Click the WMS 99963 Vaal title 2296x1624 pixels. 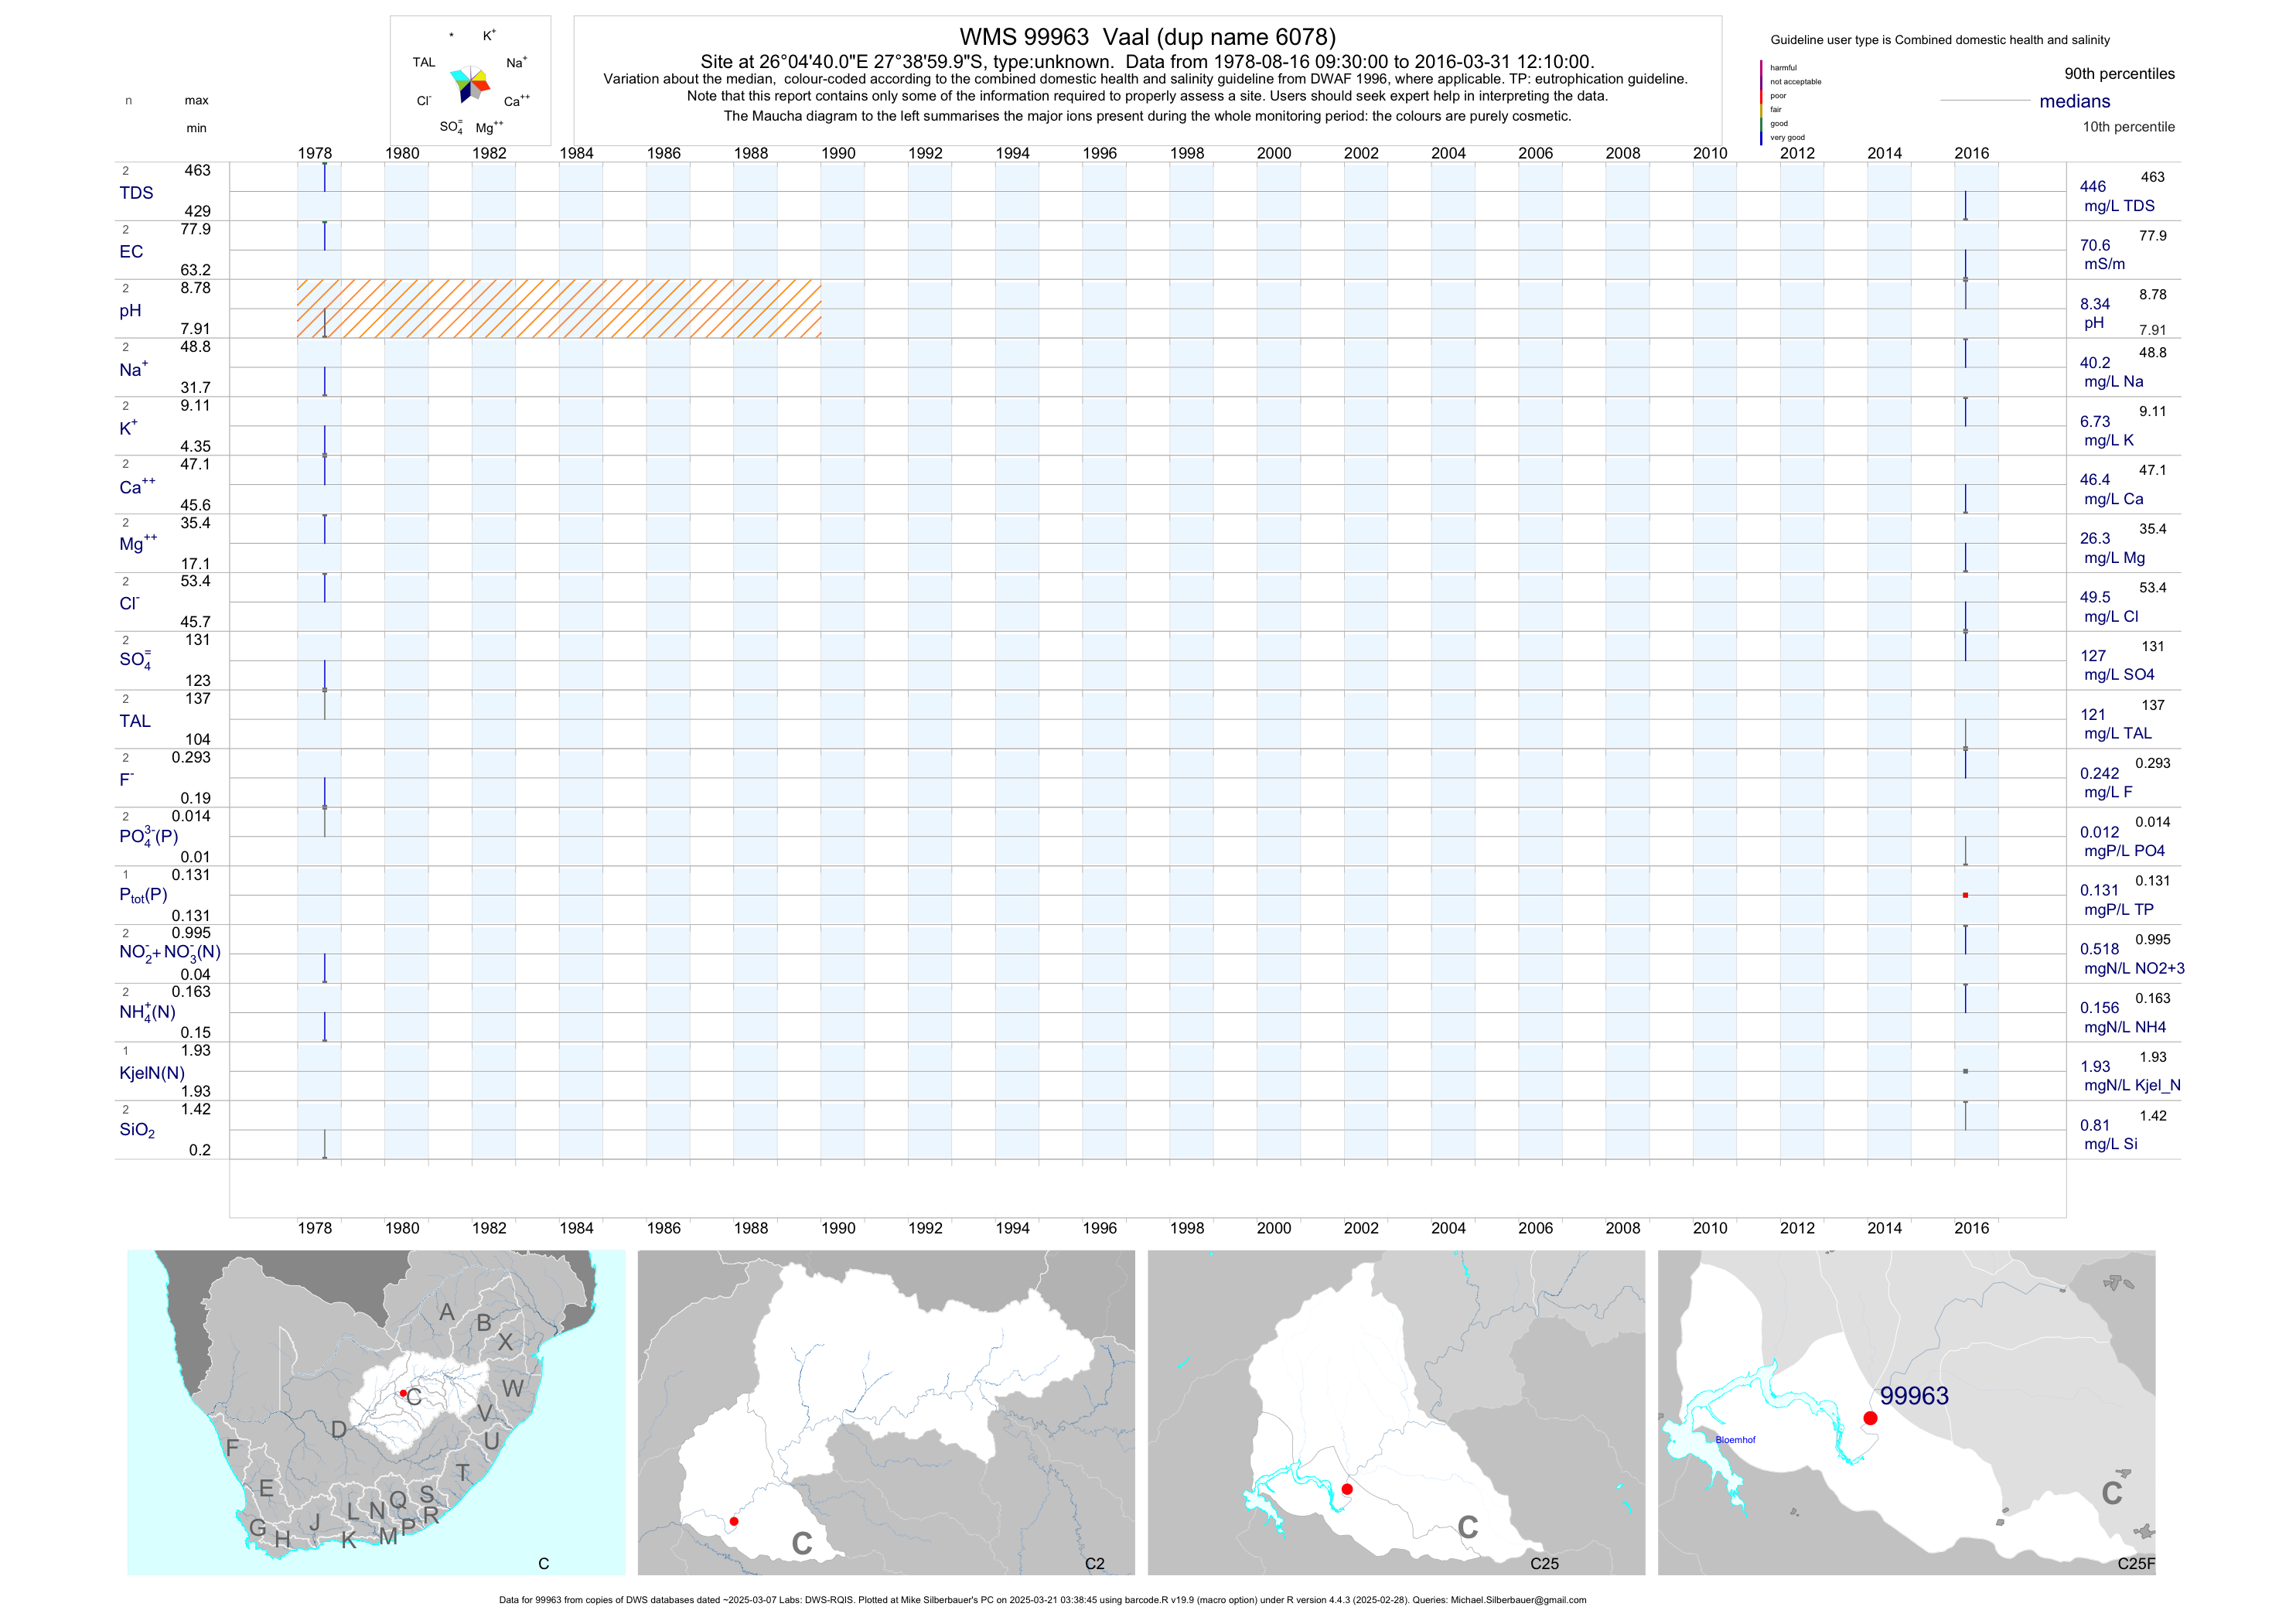click(x=1147, y=37)
